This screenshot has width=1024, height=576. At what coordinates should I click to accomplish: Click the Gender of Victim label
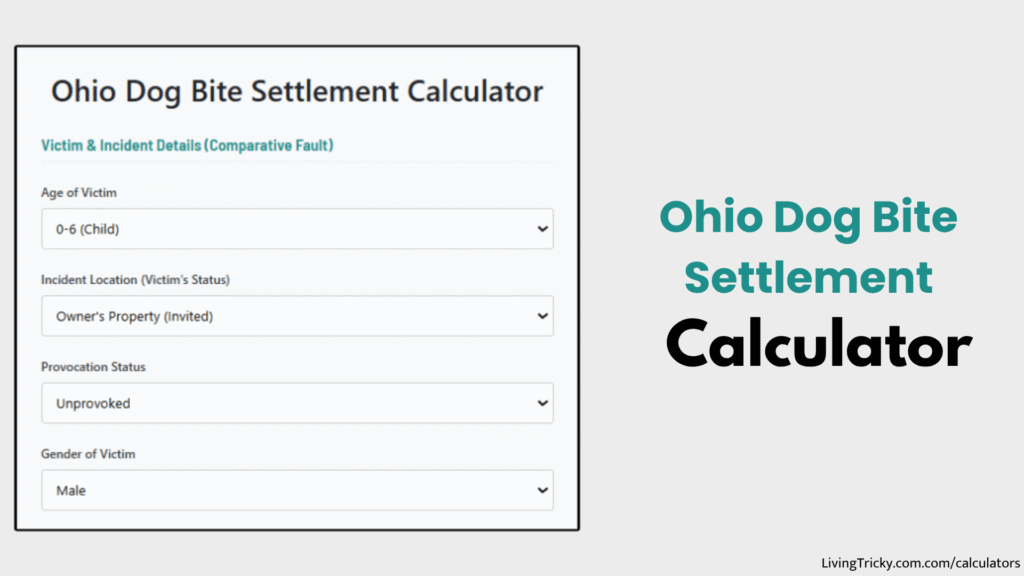(x=88, y=454)
